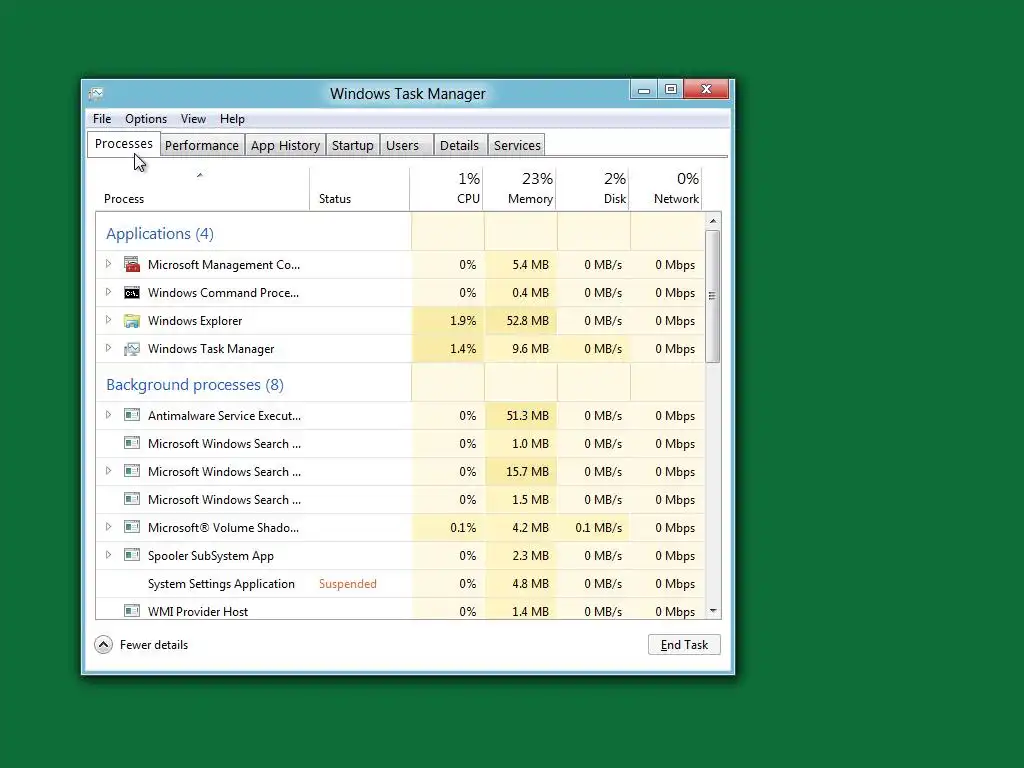Click the 0.1% CPU value
The image size is (1024, 768).
(x=463, y=528)
